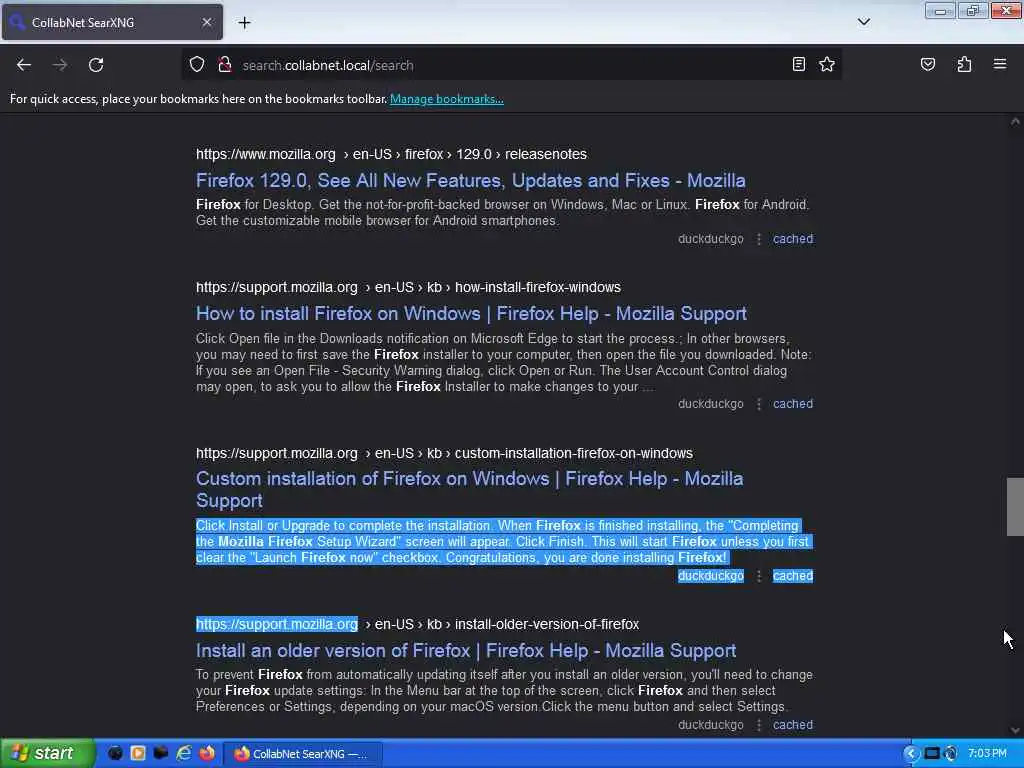Open the Windows start menu

[x=47, y=754]
